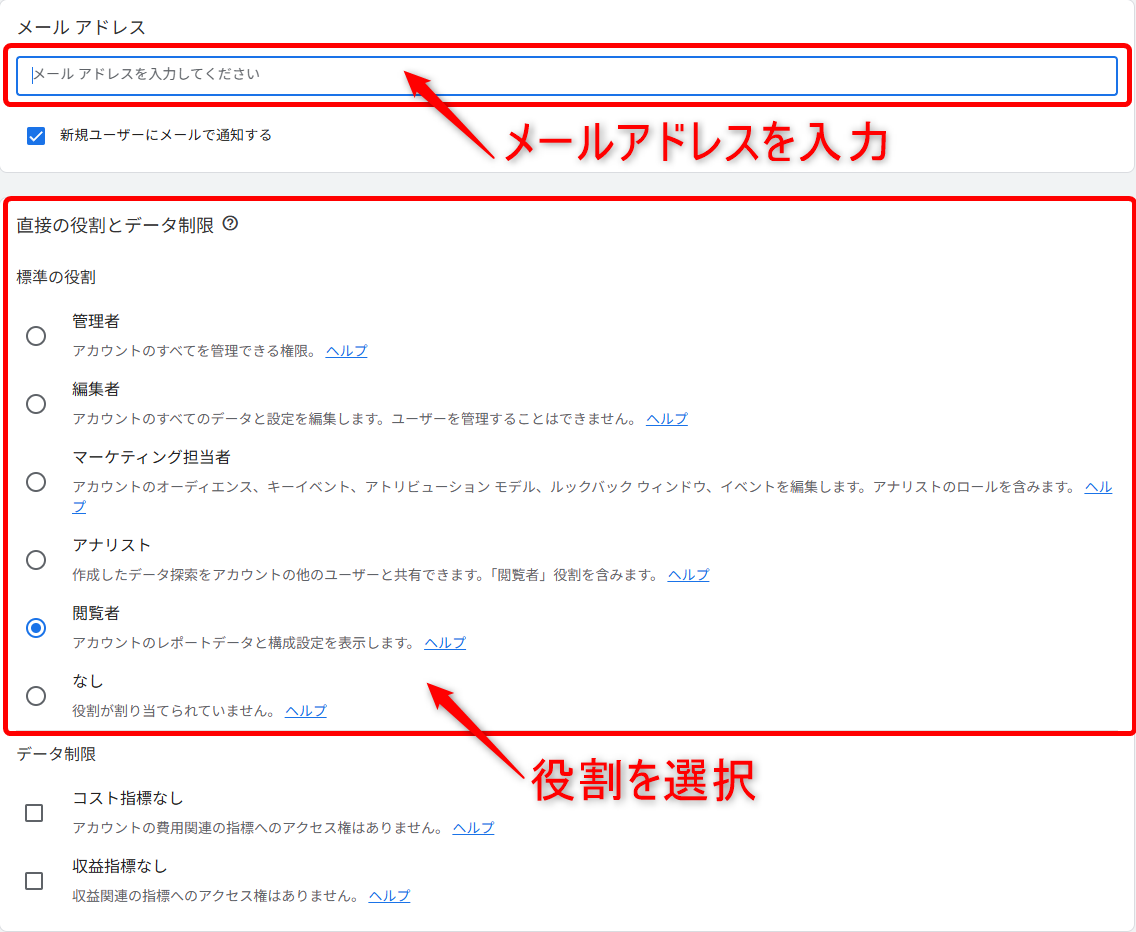Open the ヘルプ link for なし role

point(306,711)
